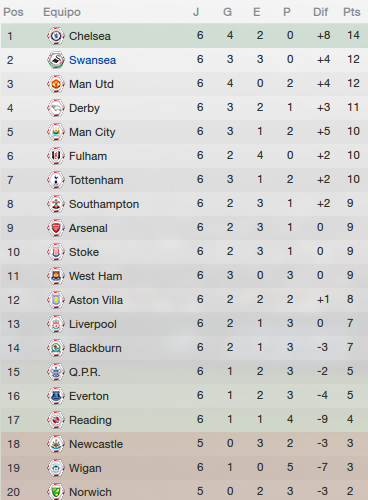Sort table by Pts column header
Screen dimensions: 368x500
point(352,12)
